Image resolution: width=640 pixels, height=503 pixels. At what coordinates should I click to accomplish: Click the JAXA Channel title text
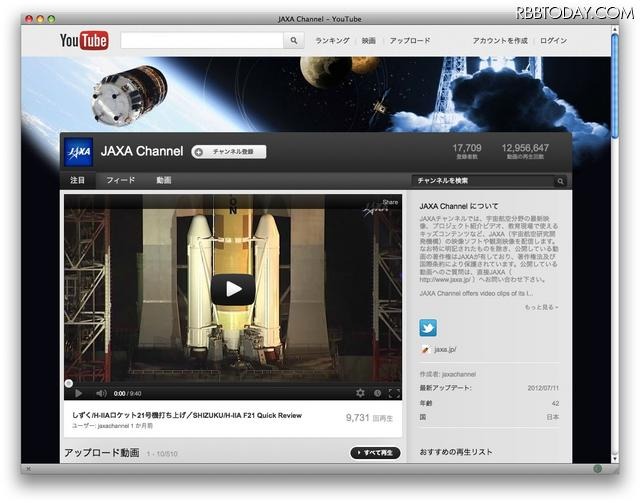(x=142, y=151)
